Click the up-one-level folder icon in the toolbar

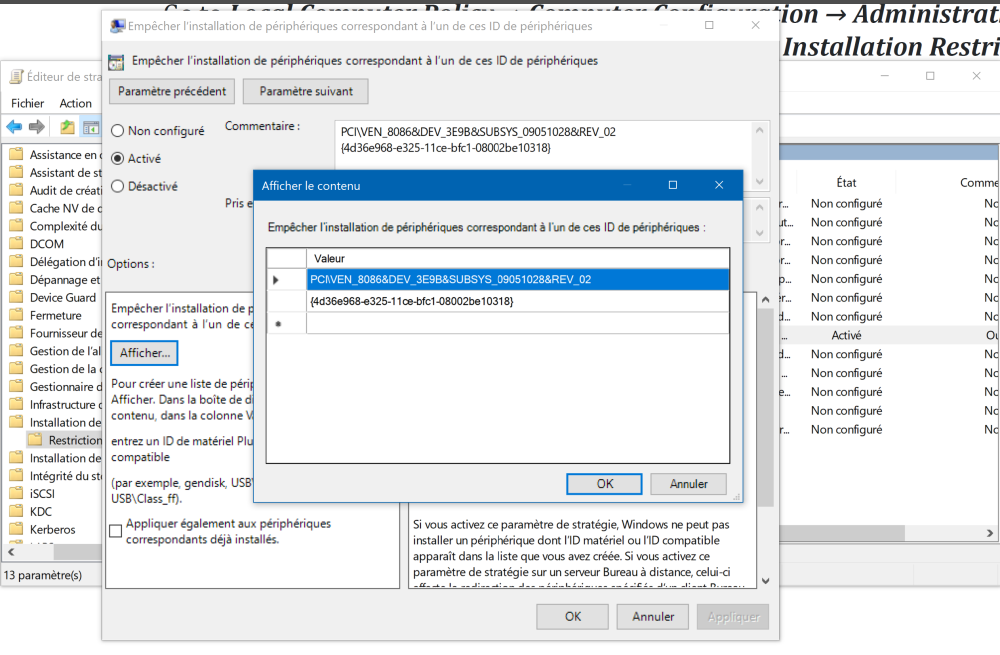click(67, 127)
